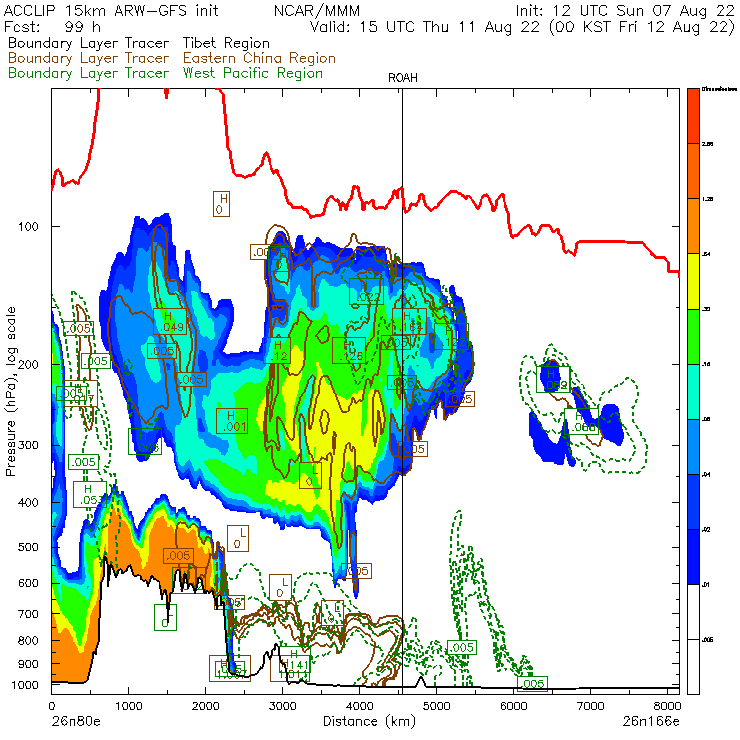The height and width of the screenshot is (740, 740).
Task: Click the green colorbar segment above .16
Action: (693, 336)
